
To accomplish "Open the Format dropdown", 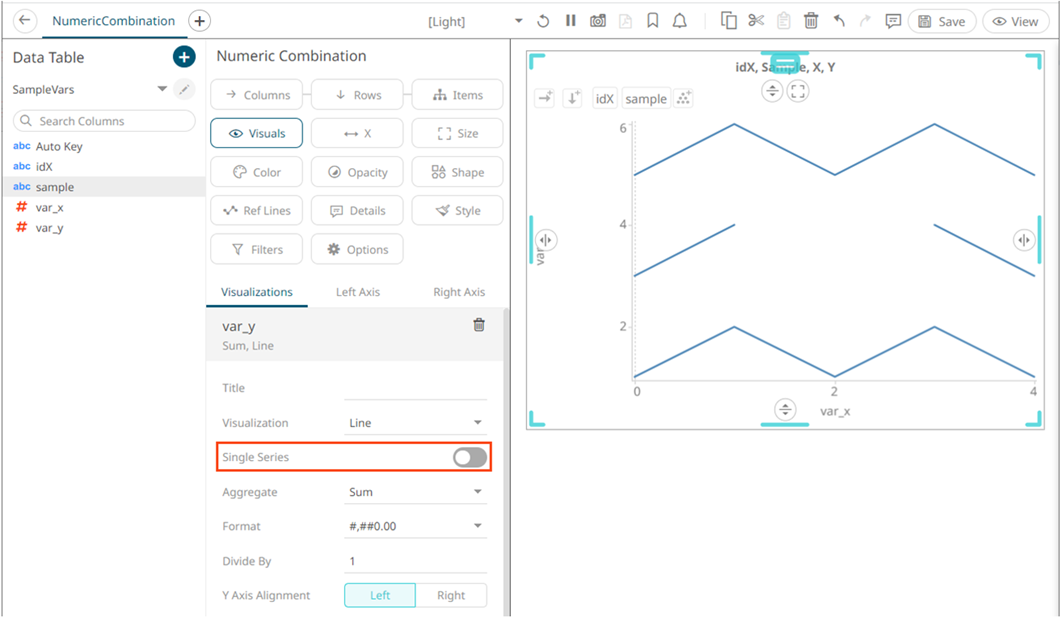I will 415,526.
